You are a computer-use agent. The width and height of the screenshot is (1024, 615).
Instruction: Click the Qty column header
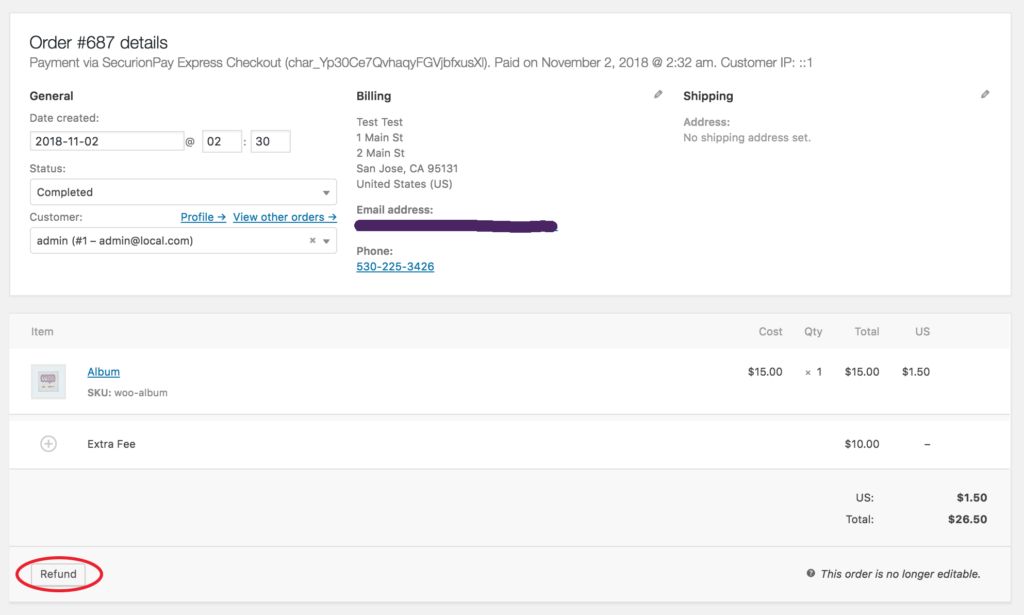(813, 332)
